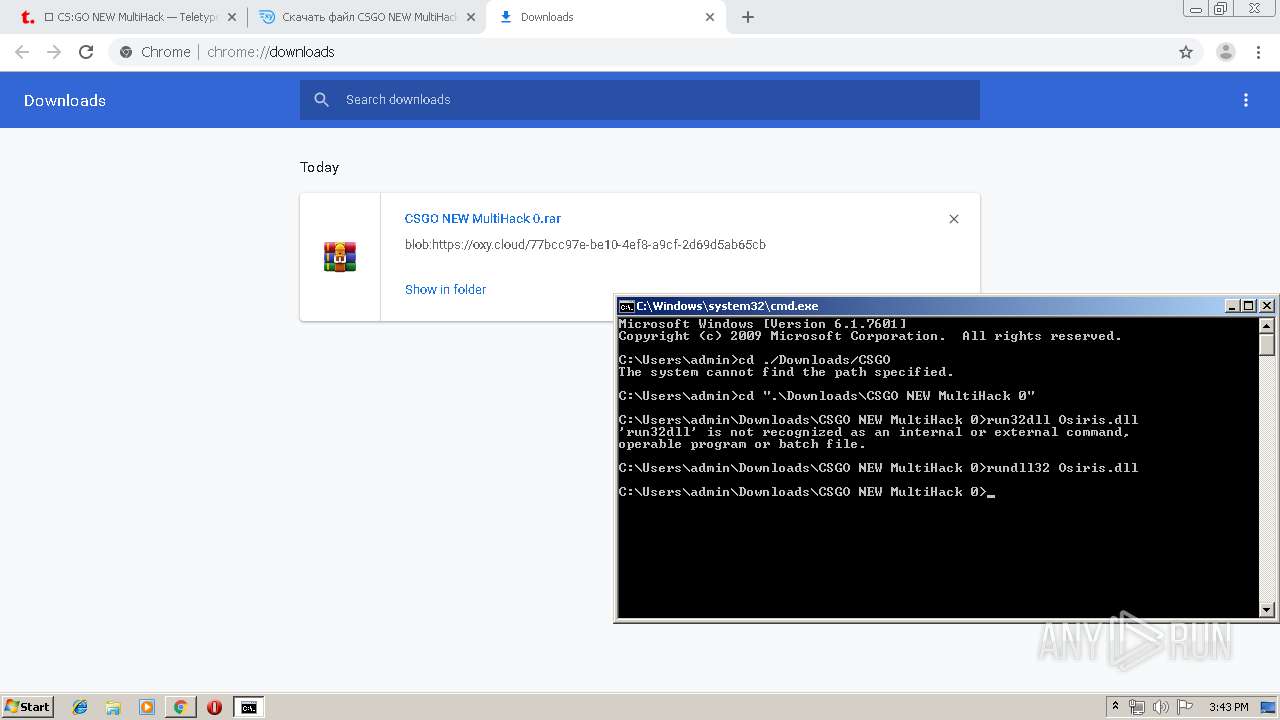
Task: Close the CS:GO NEW MultiHack Teletype tab
Action: click(x=231, y=17)
